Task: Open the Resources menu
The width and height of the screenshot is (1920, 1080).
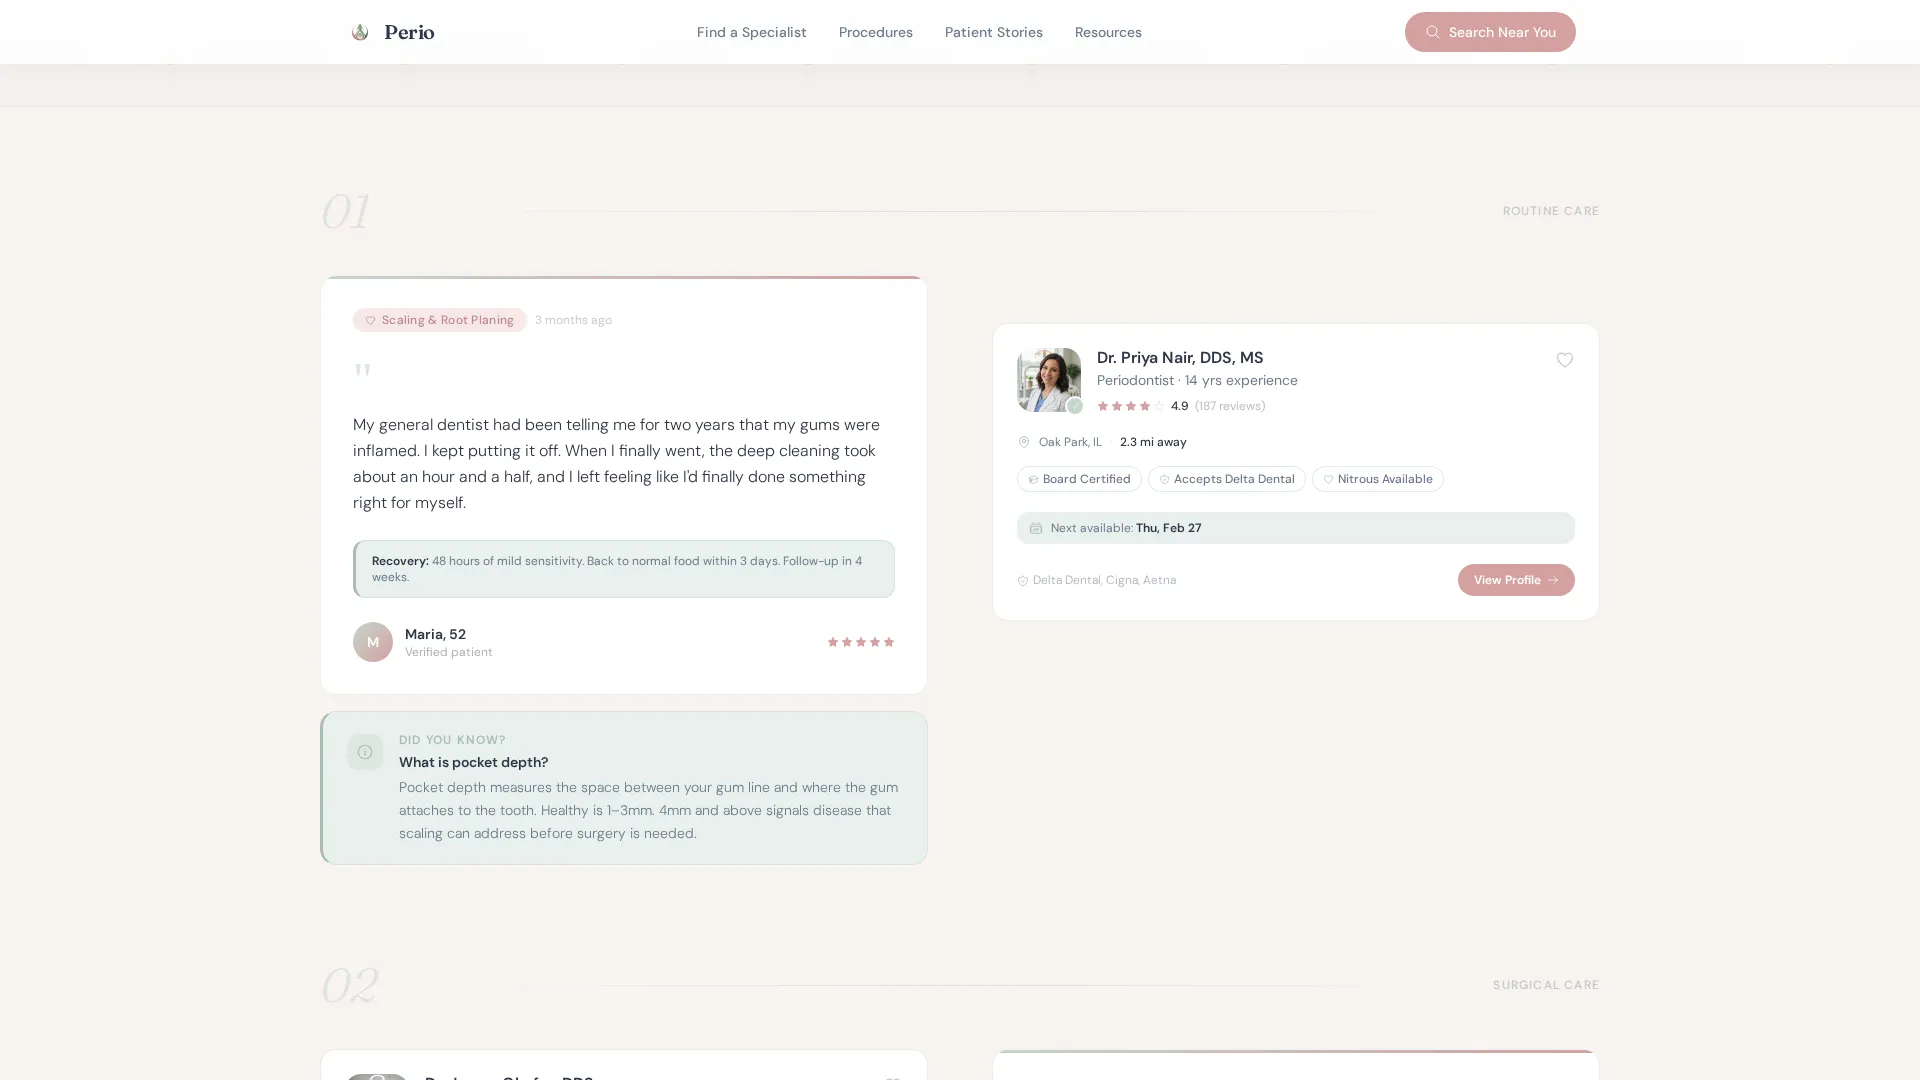Action: [x=1107, y=32]
